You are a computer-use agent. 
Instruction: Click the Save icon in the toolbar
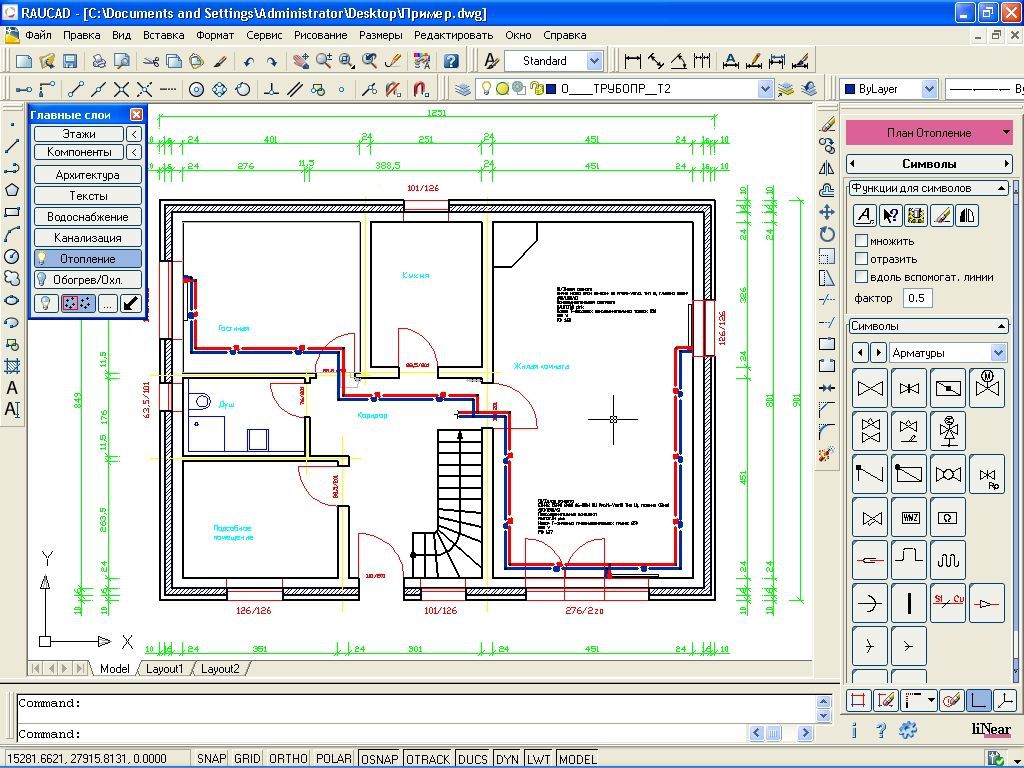[x=70, y=61]
